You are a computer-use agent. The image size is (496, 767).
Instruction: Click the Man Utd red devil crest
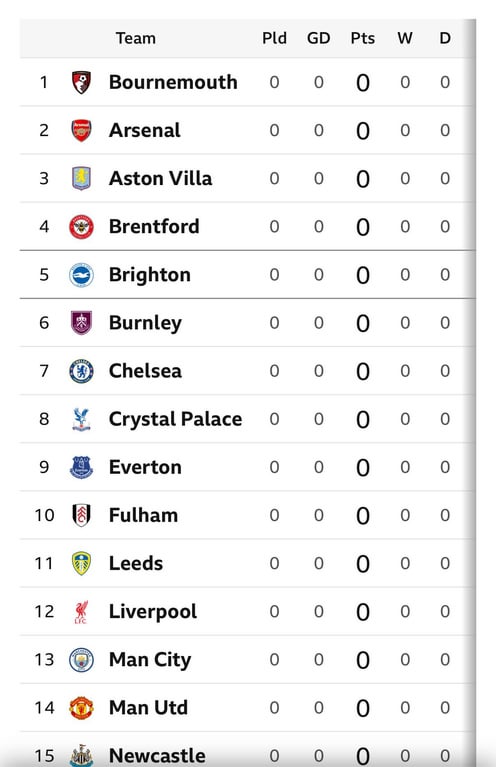pyautogui.click(x=81, y=708)
